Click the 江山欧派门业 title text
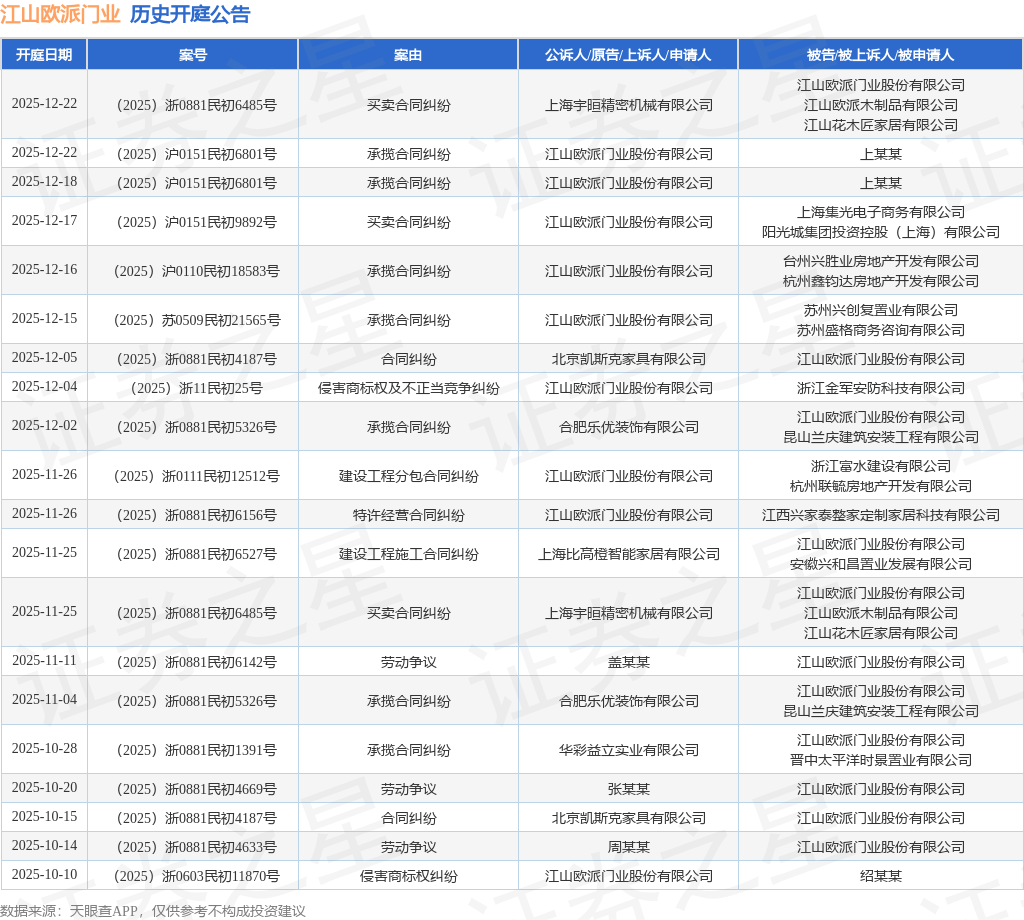This screenshot has height=920, width=1024. (x=60, y=14)
